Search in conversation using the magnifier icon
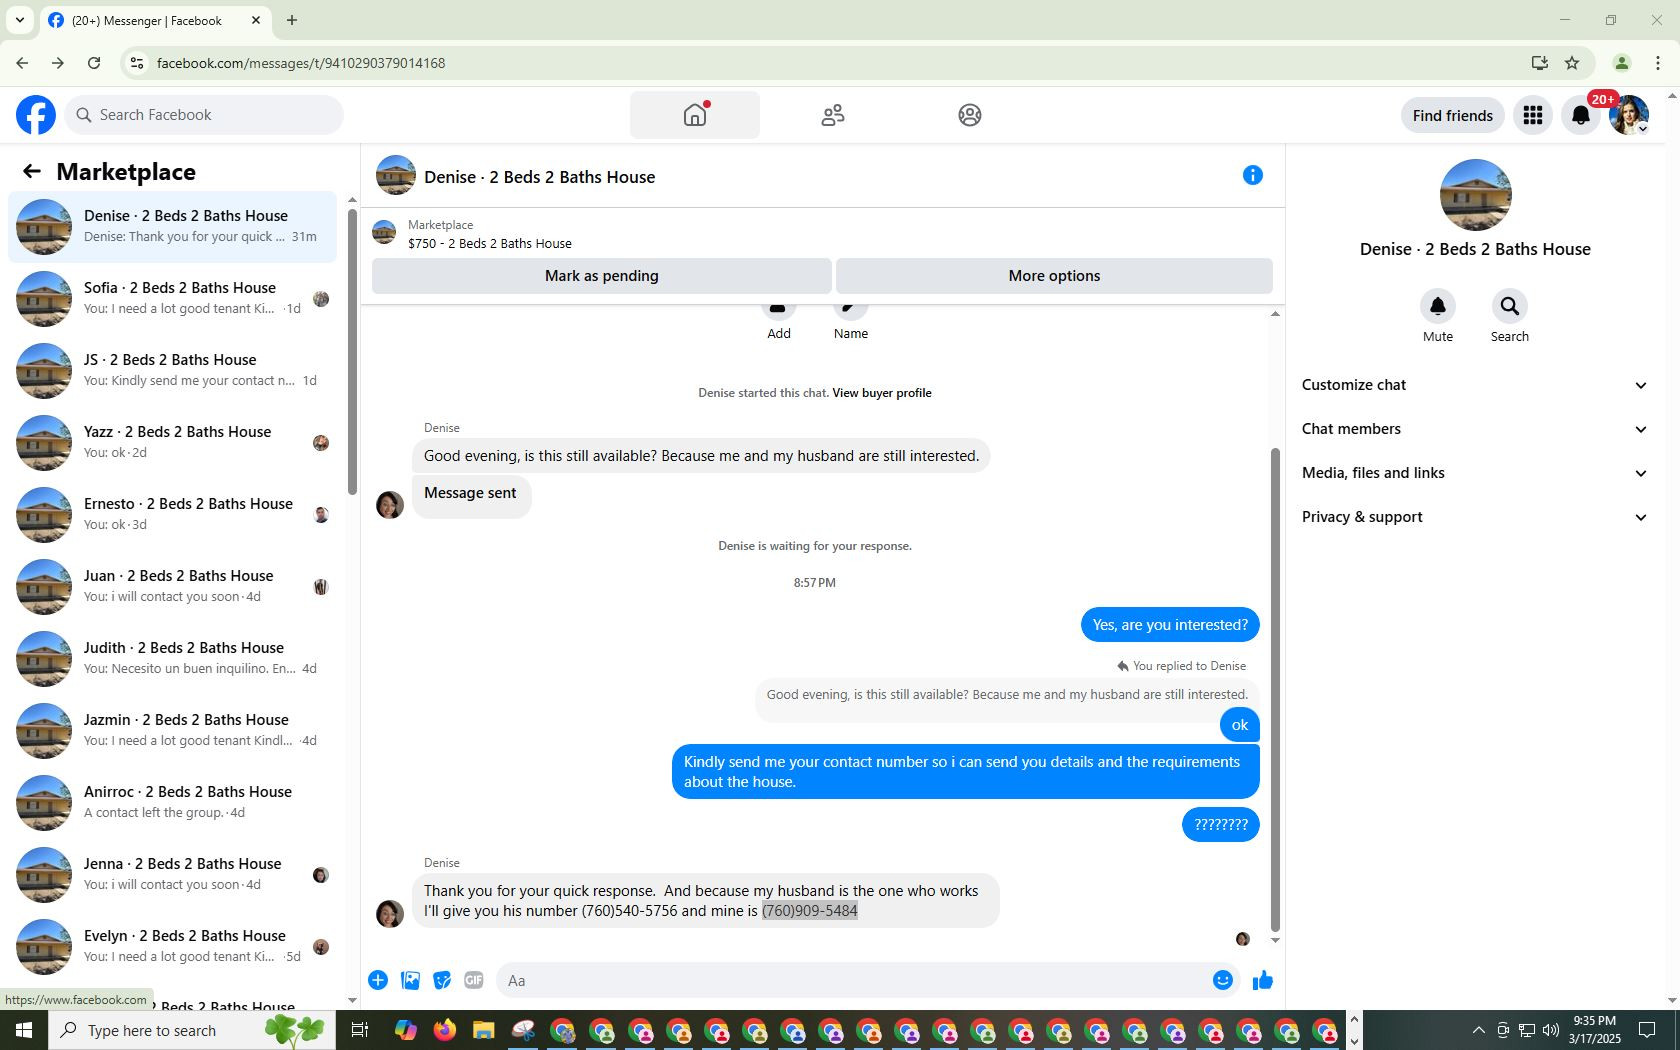 click(x=1510, y=306)
